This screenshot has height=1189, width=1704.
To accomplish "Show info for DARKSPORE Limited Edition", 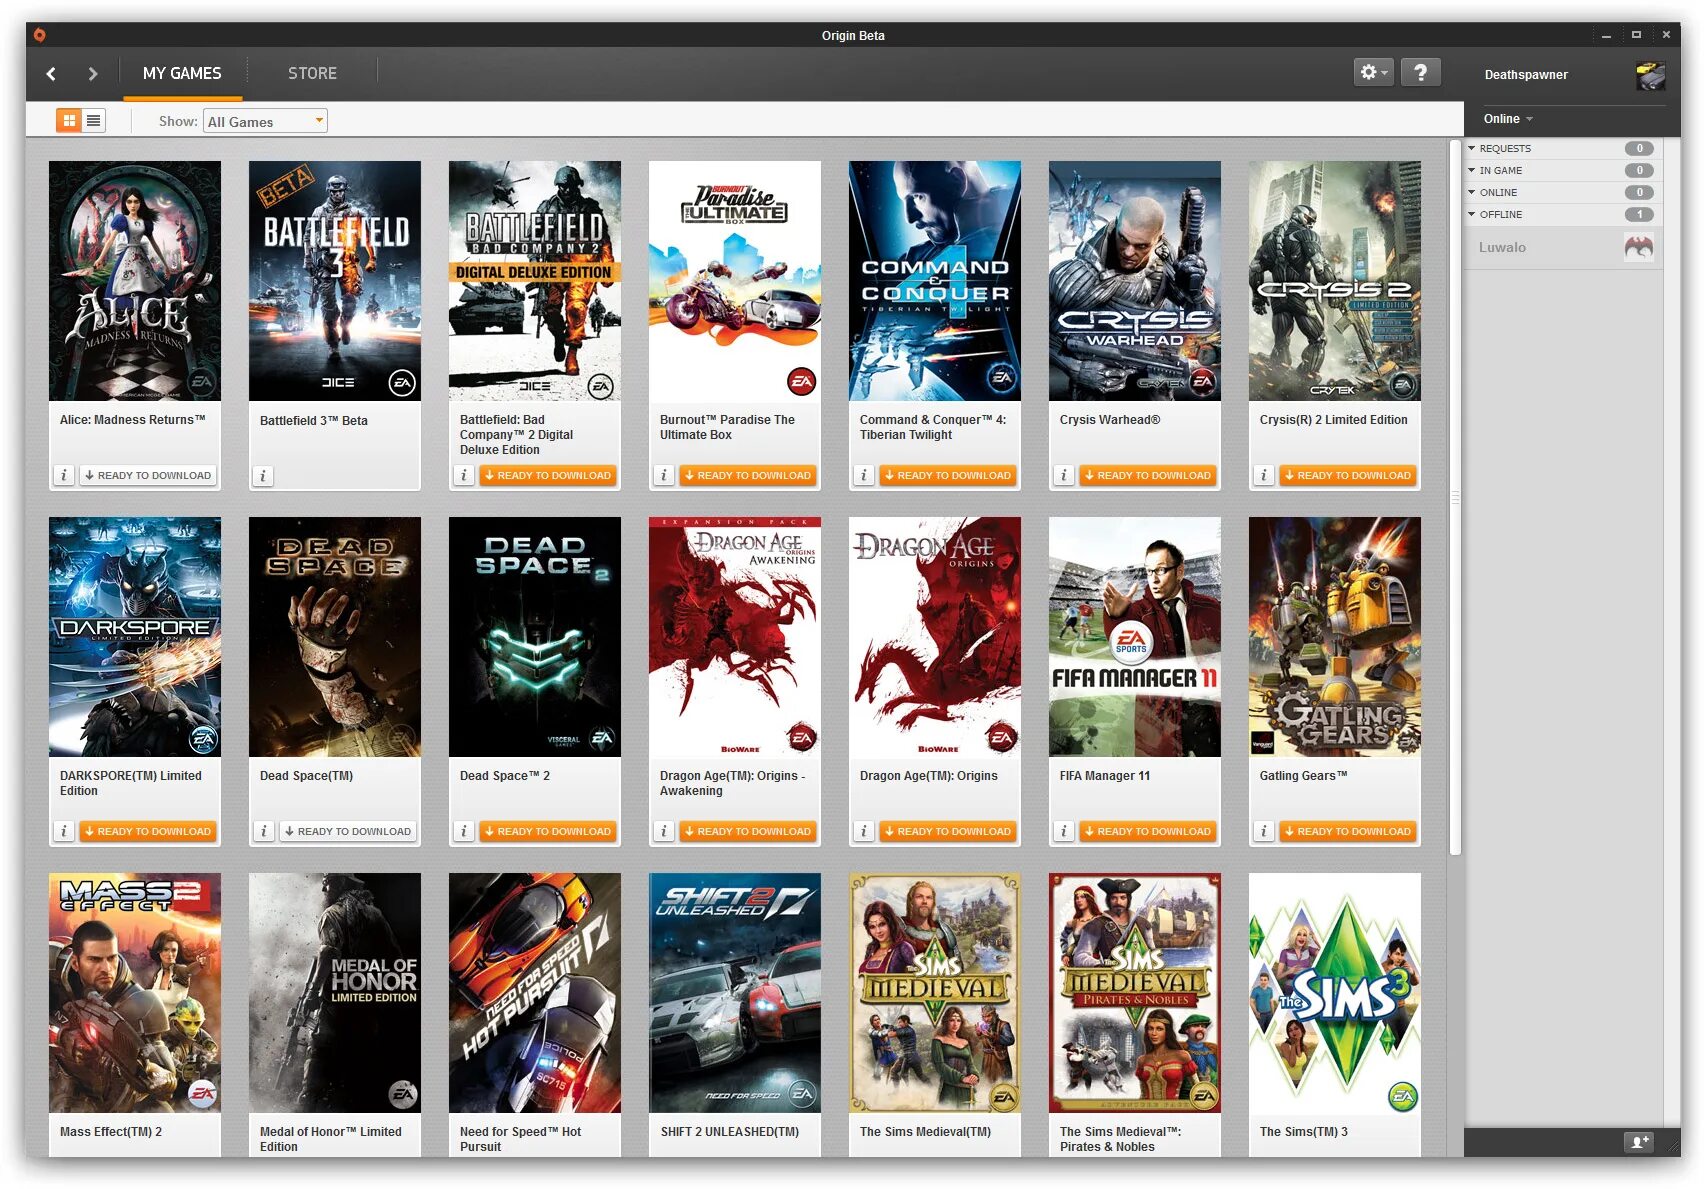I will 64,832.
